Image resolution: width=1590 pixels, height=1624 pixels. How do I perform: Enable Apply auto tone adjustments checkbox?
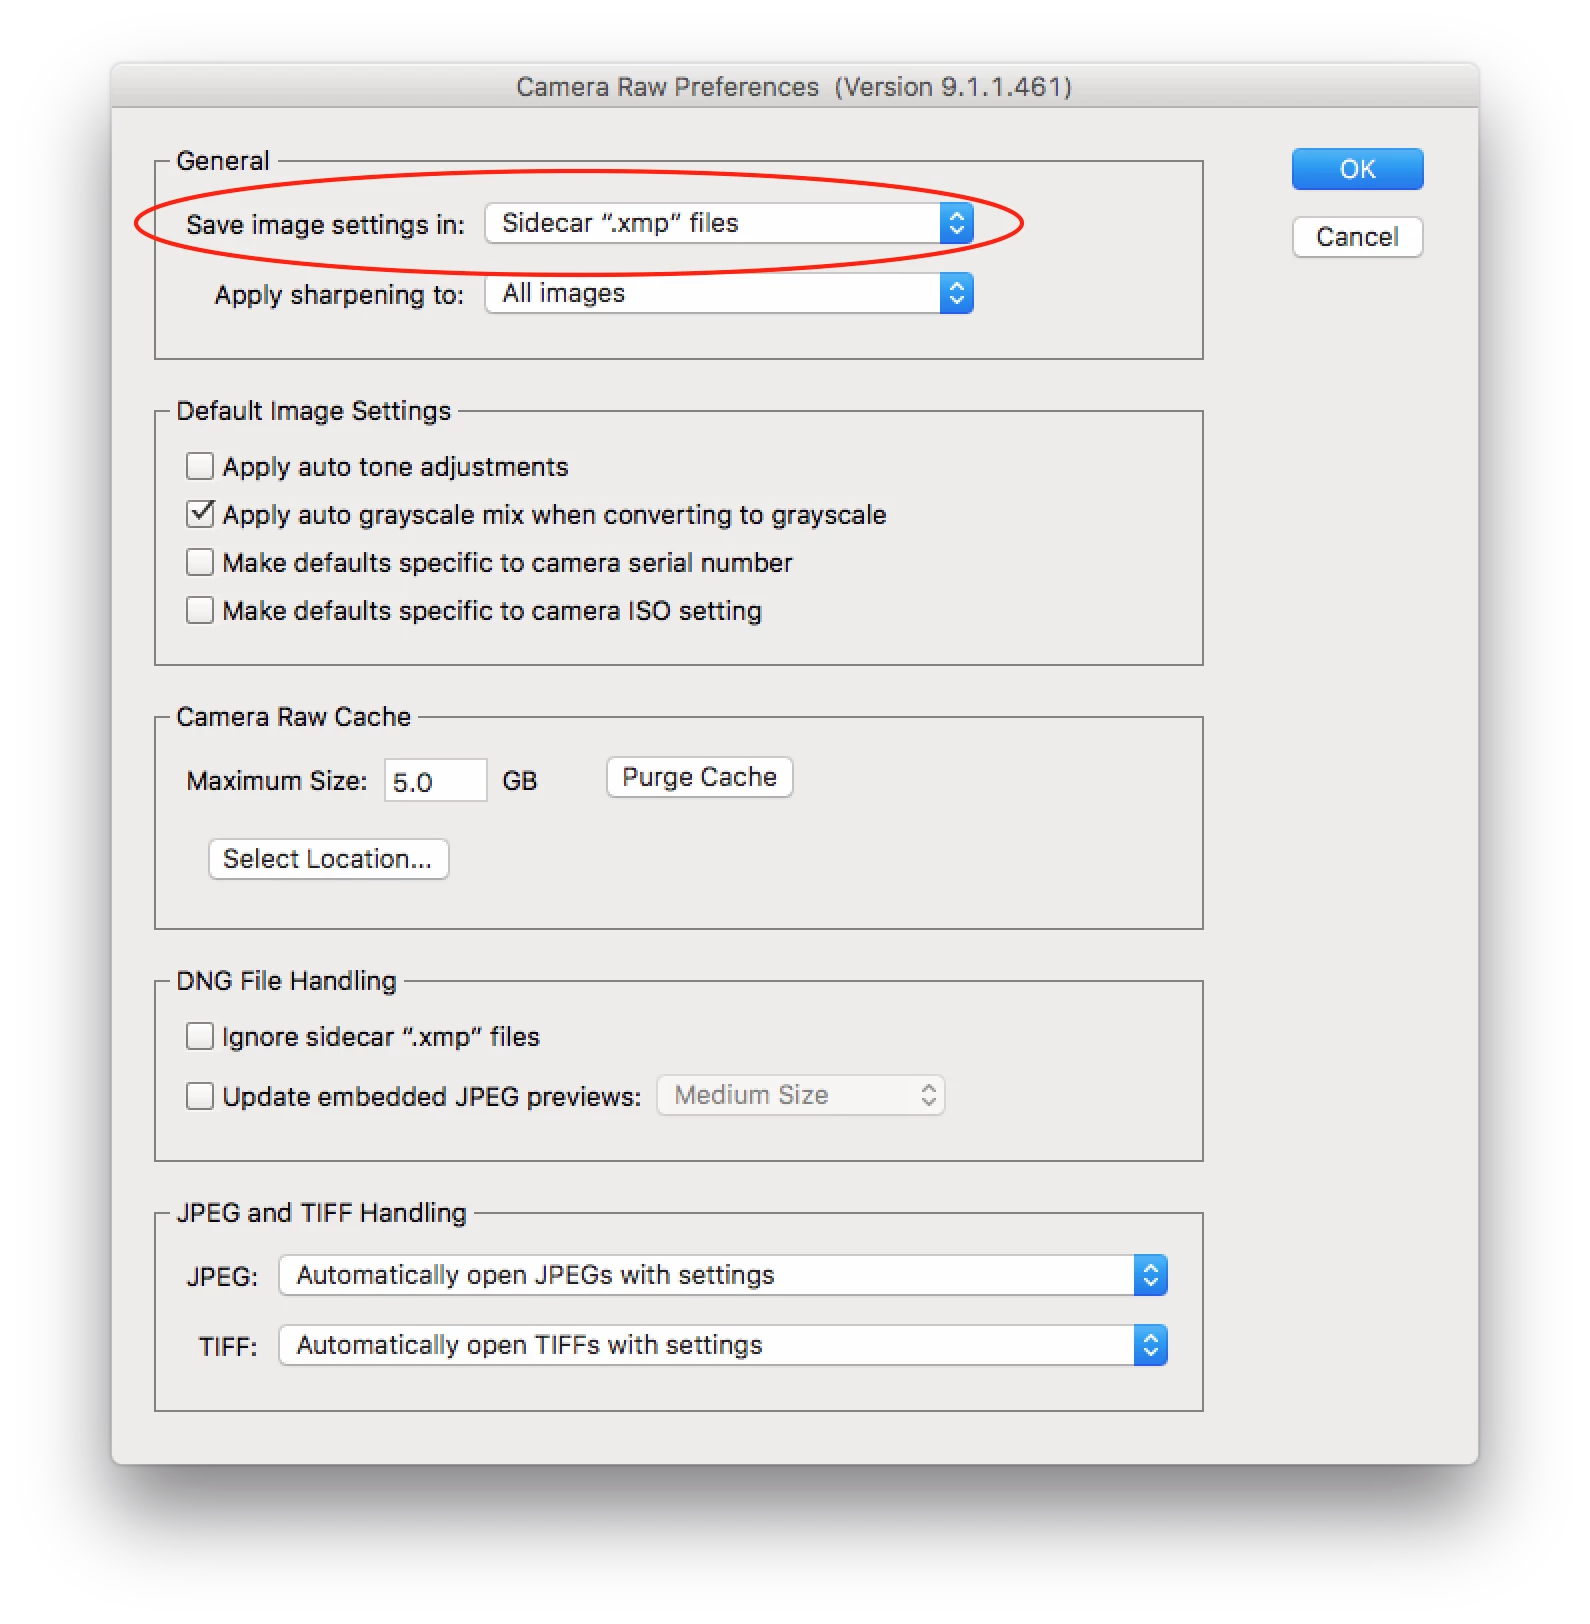200,466
